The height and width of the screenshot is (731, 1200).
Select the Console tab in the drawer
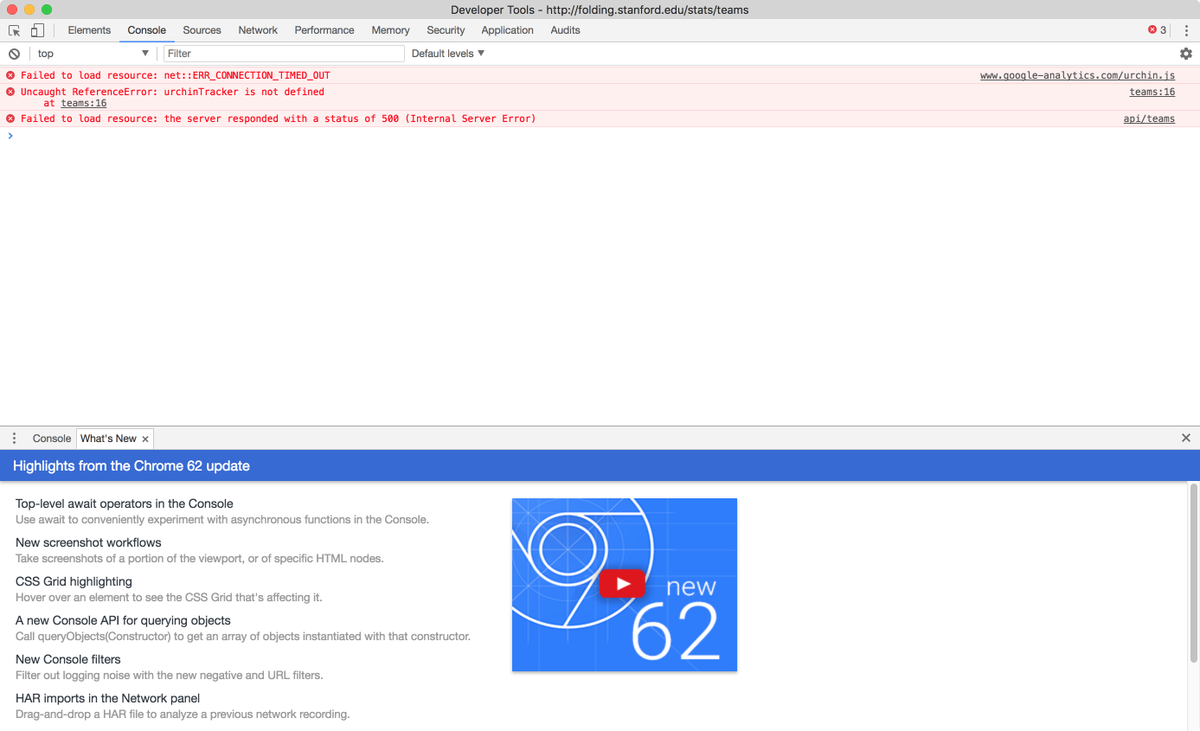click(52, 438)
